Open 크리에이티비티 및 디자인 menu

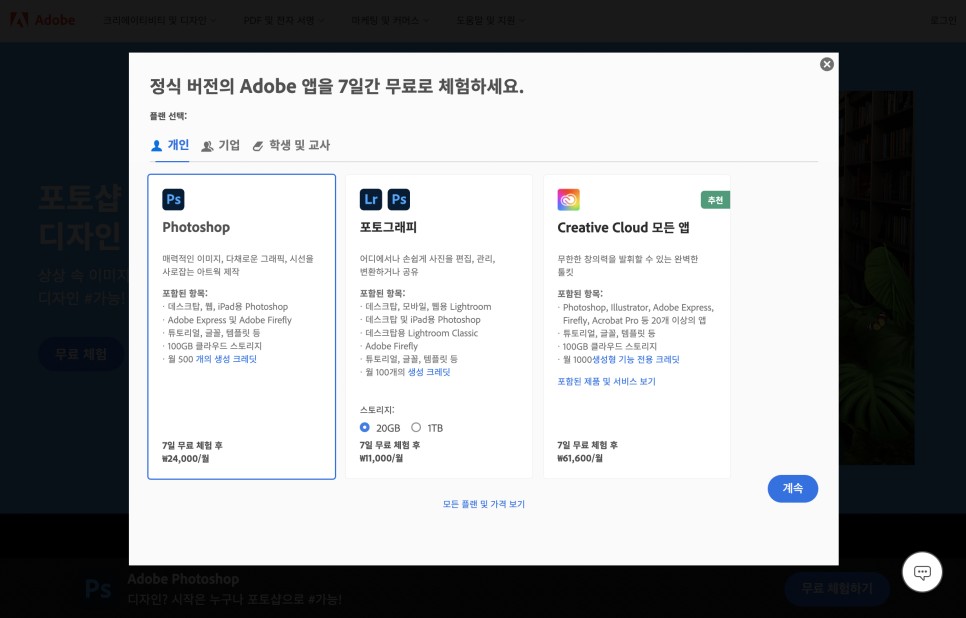point(159,20)
